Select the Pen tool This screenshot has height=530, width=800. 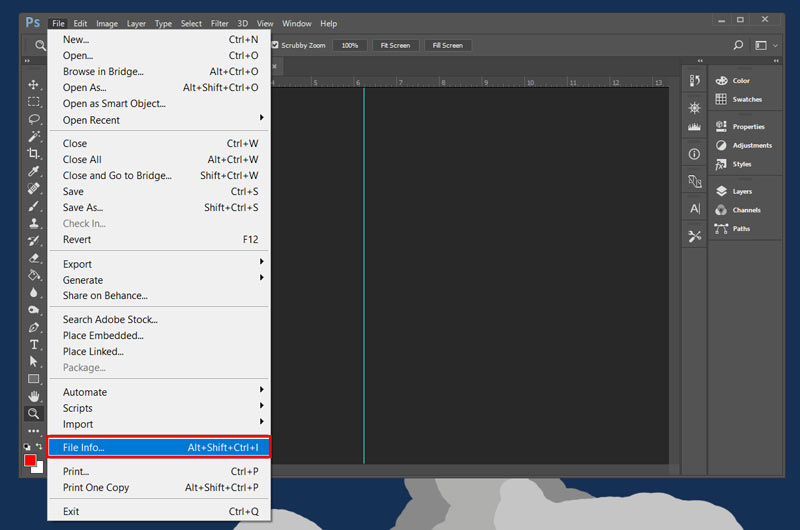coord(34,327)
